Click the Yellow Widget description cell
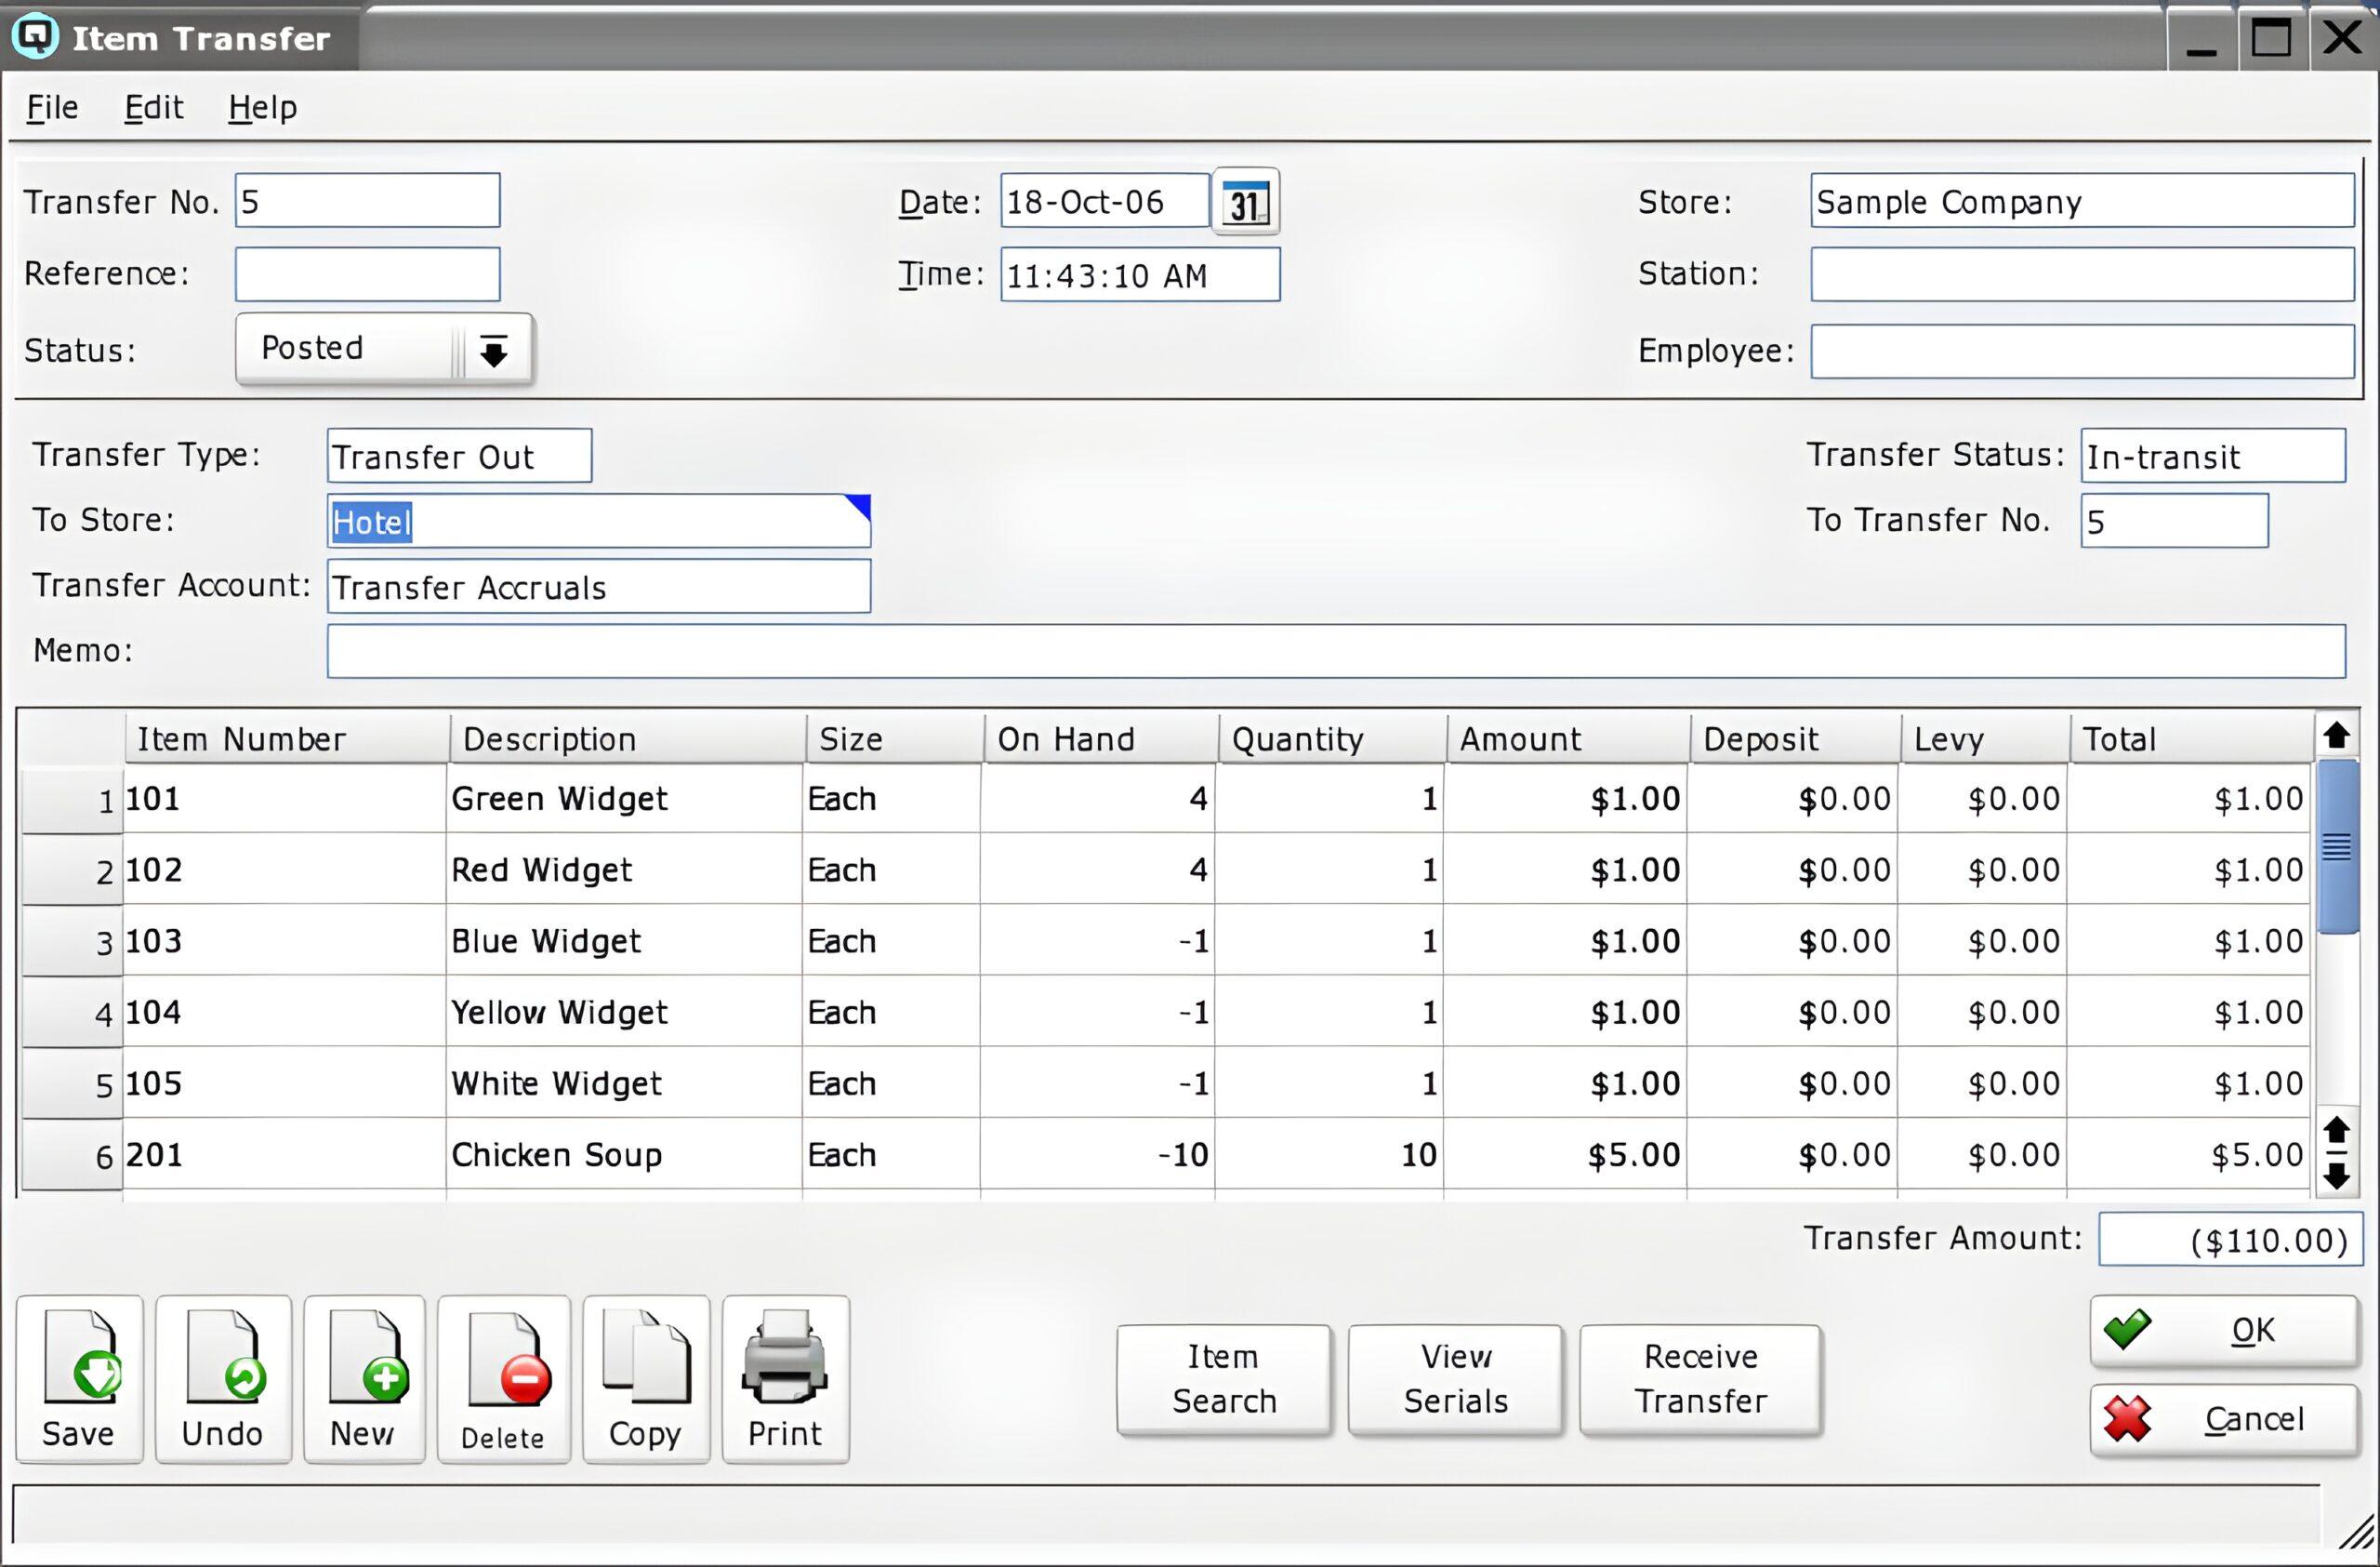The height and width of the screenshot is (1567, 2380). [x=624, y=1012]
